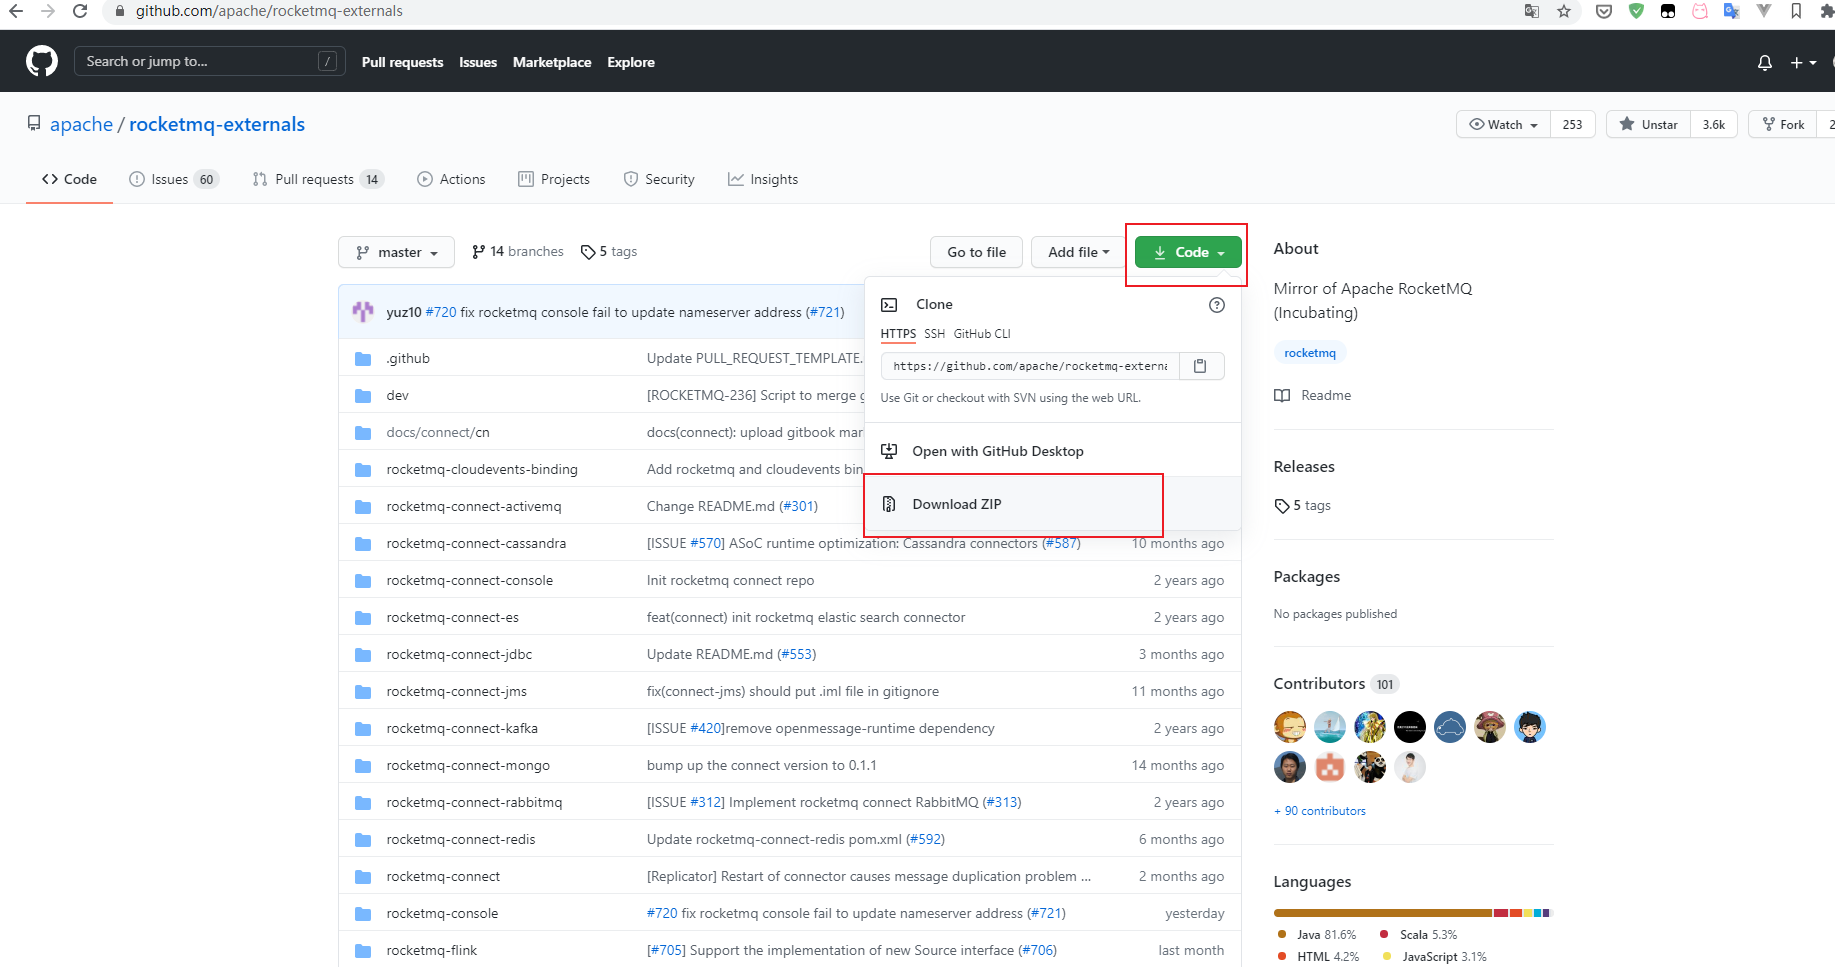
Task: Click the green shield extension icon
Action: [1636, 11]
